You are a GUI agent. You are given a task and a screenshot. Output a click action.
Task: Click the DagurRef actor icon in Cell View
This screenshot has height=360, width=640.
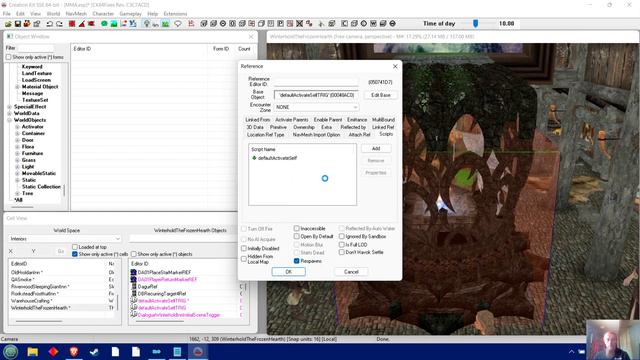(x=133, y=287)
